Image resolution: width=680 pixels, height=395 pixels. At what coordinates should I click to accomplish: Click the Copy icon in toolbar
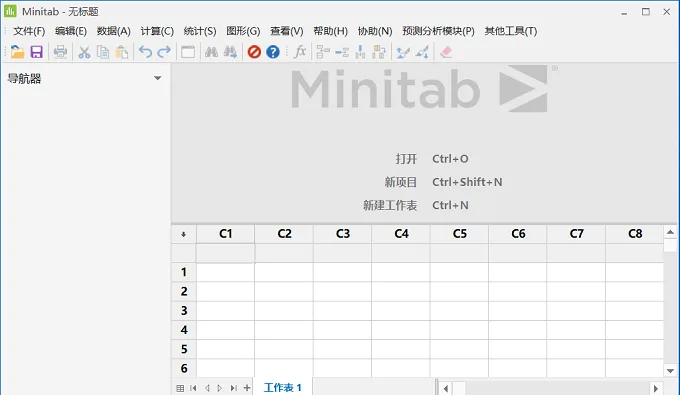[103, 52]
